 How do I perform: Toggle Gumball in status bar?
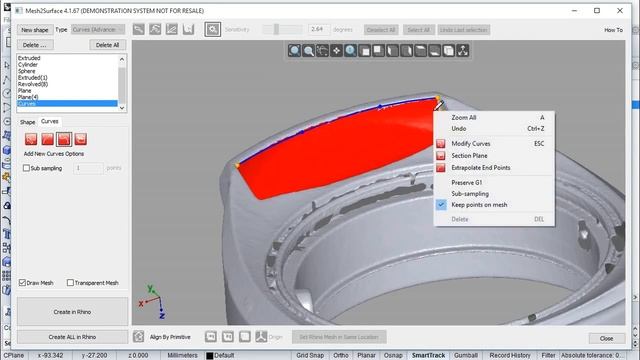click(465, 356)
